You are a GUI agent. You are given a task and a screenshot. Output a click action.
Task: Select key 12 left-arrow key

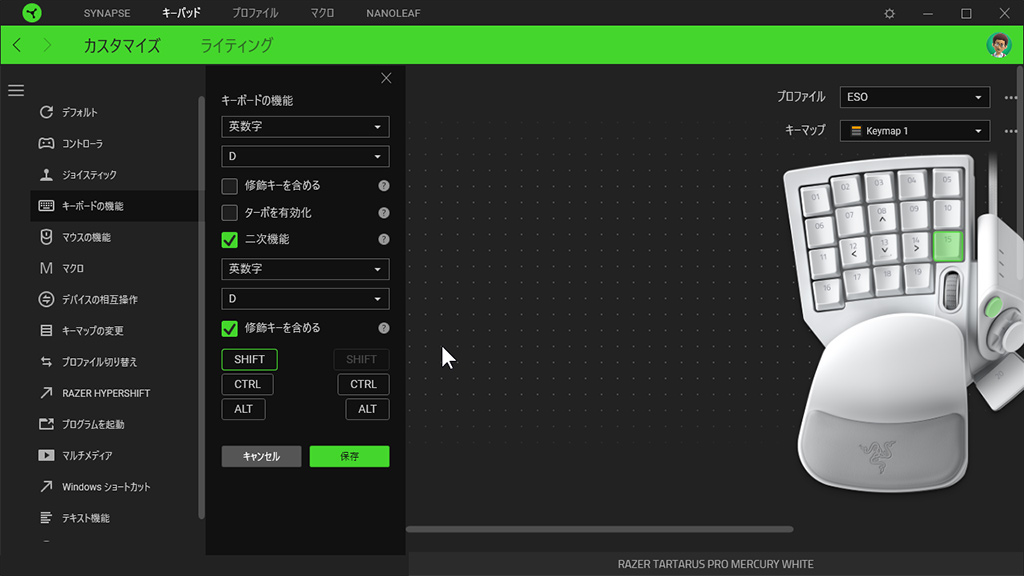coord(854,250)
